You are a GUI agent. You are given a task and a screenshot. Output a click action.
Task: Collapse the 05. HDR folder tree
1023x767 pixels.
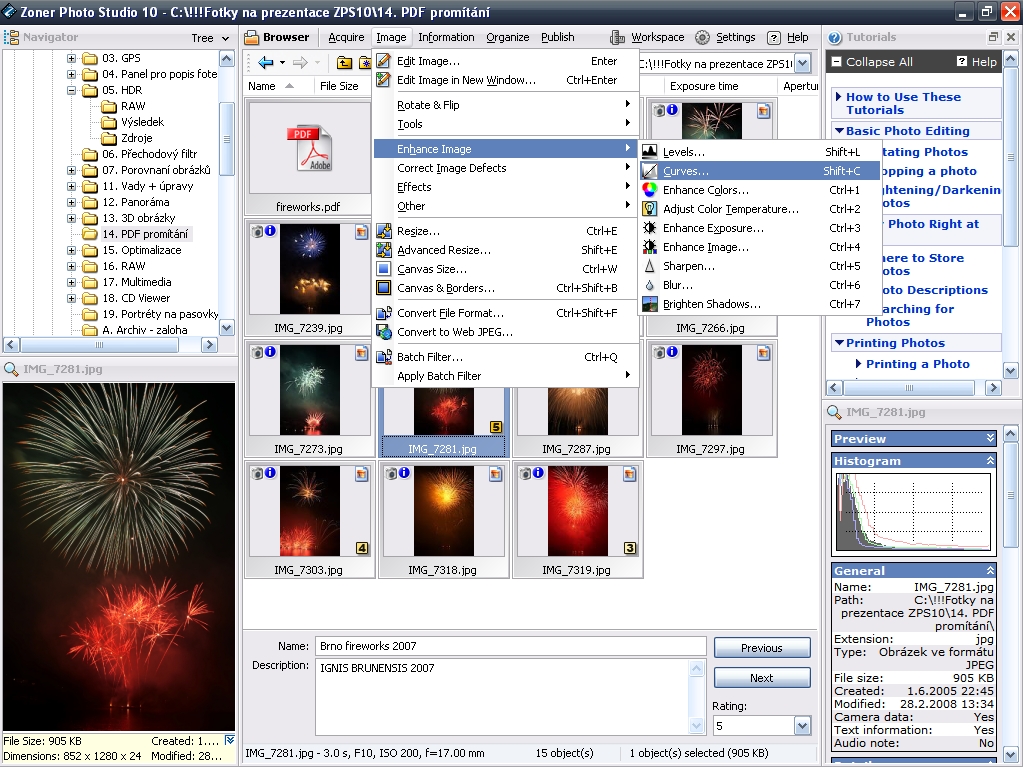pos(72,90)
